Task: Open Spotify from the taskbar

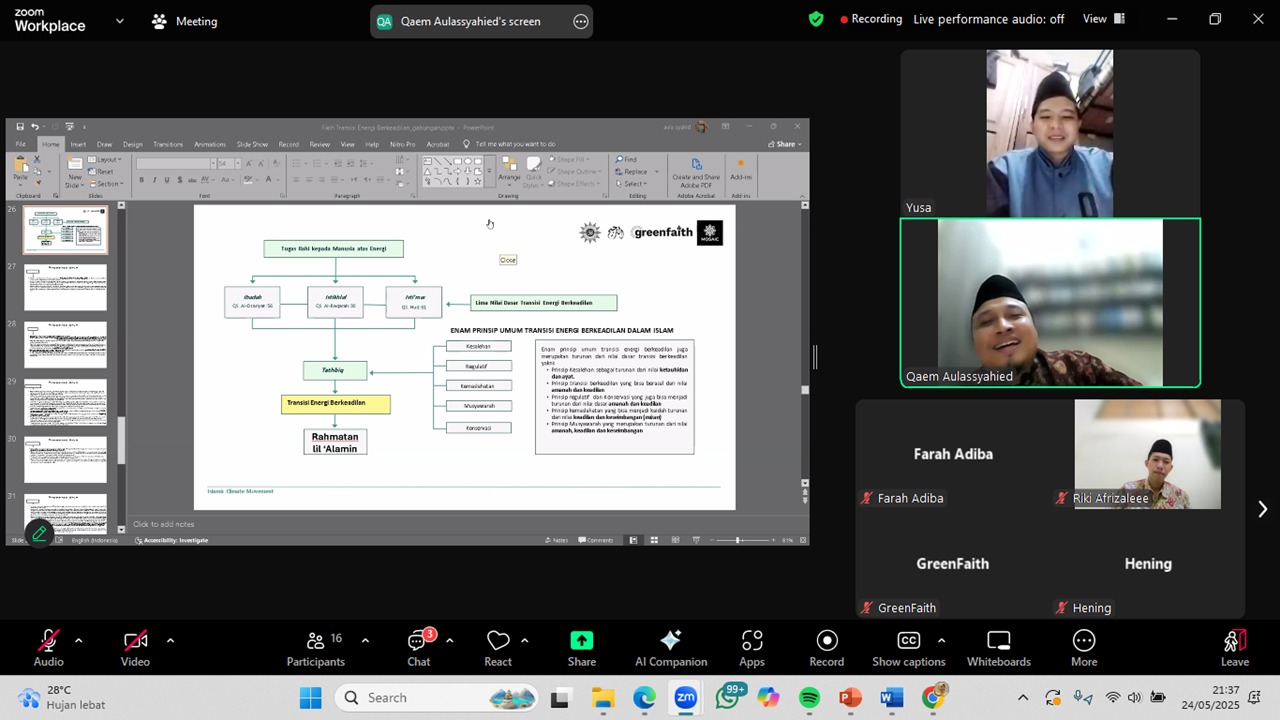Action: click(810, 698)
